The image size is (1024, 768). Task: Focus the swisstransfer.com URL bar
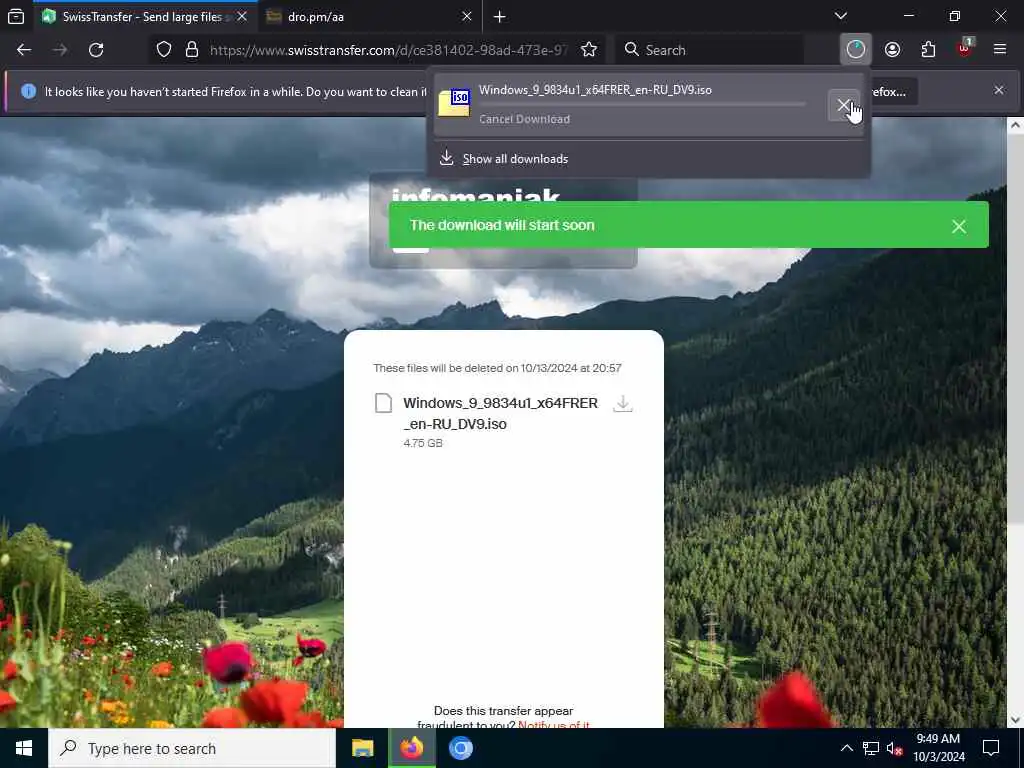[389, 50]
